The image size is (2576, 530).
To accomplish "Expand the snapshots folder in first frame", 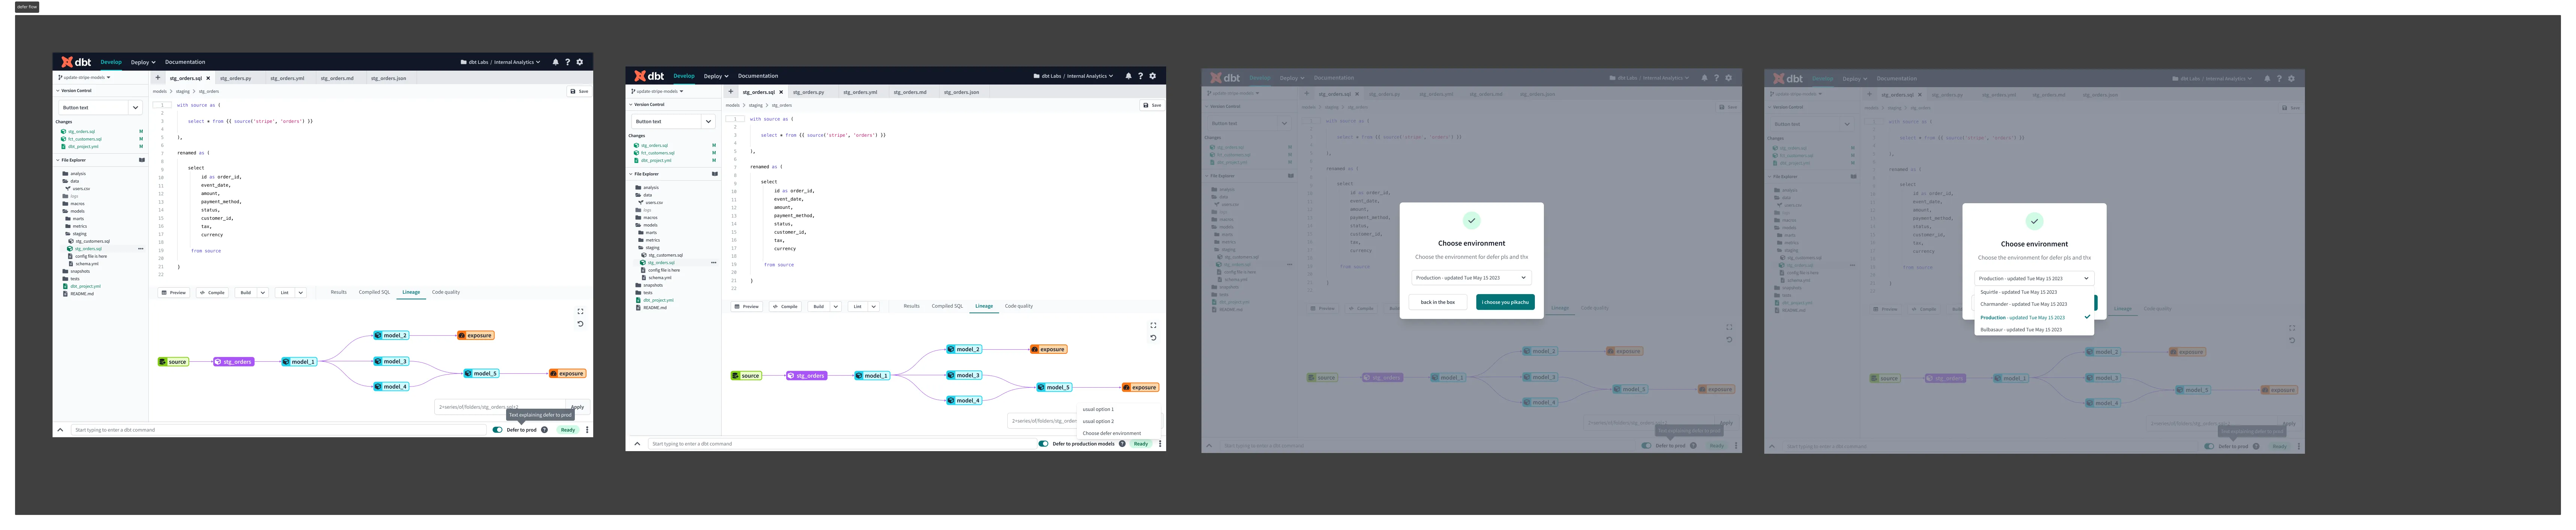I will 77,271.
